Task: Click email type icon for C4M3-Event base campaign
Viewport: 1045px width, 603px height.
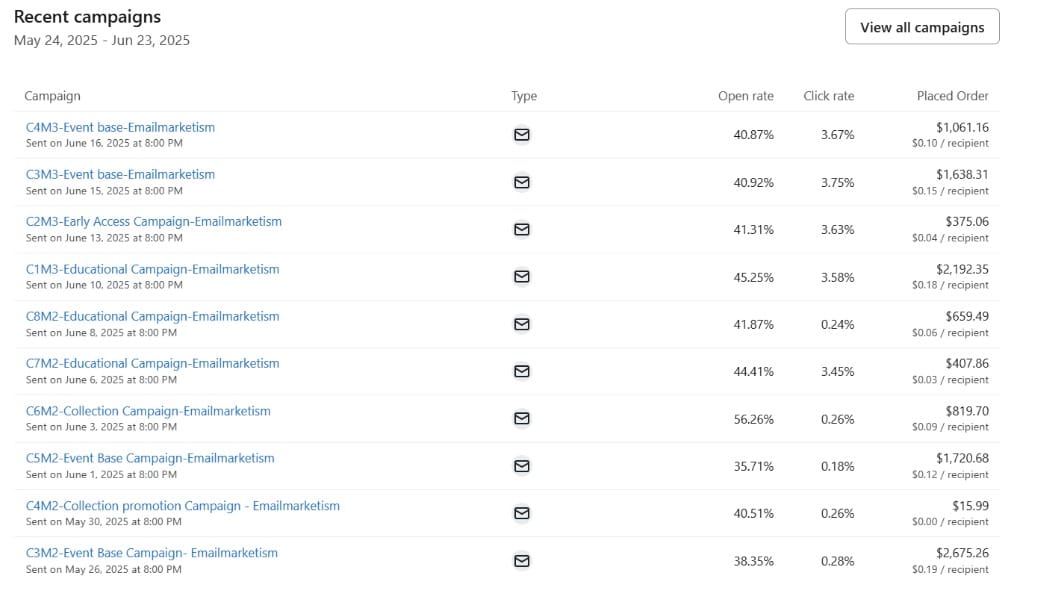Action: tap(521, 135)
